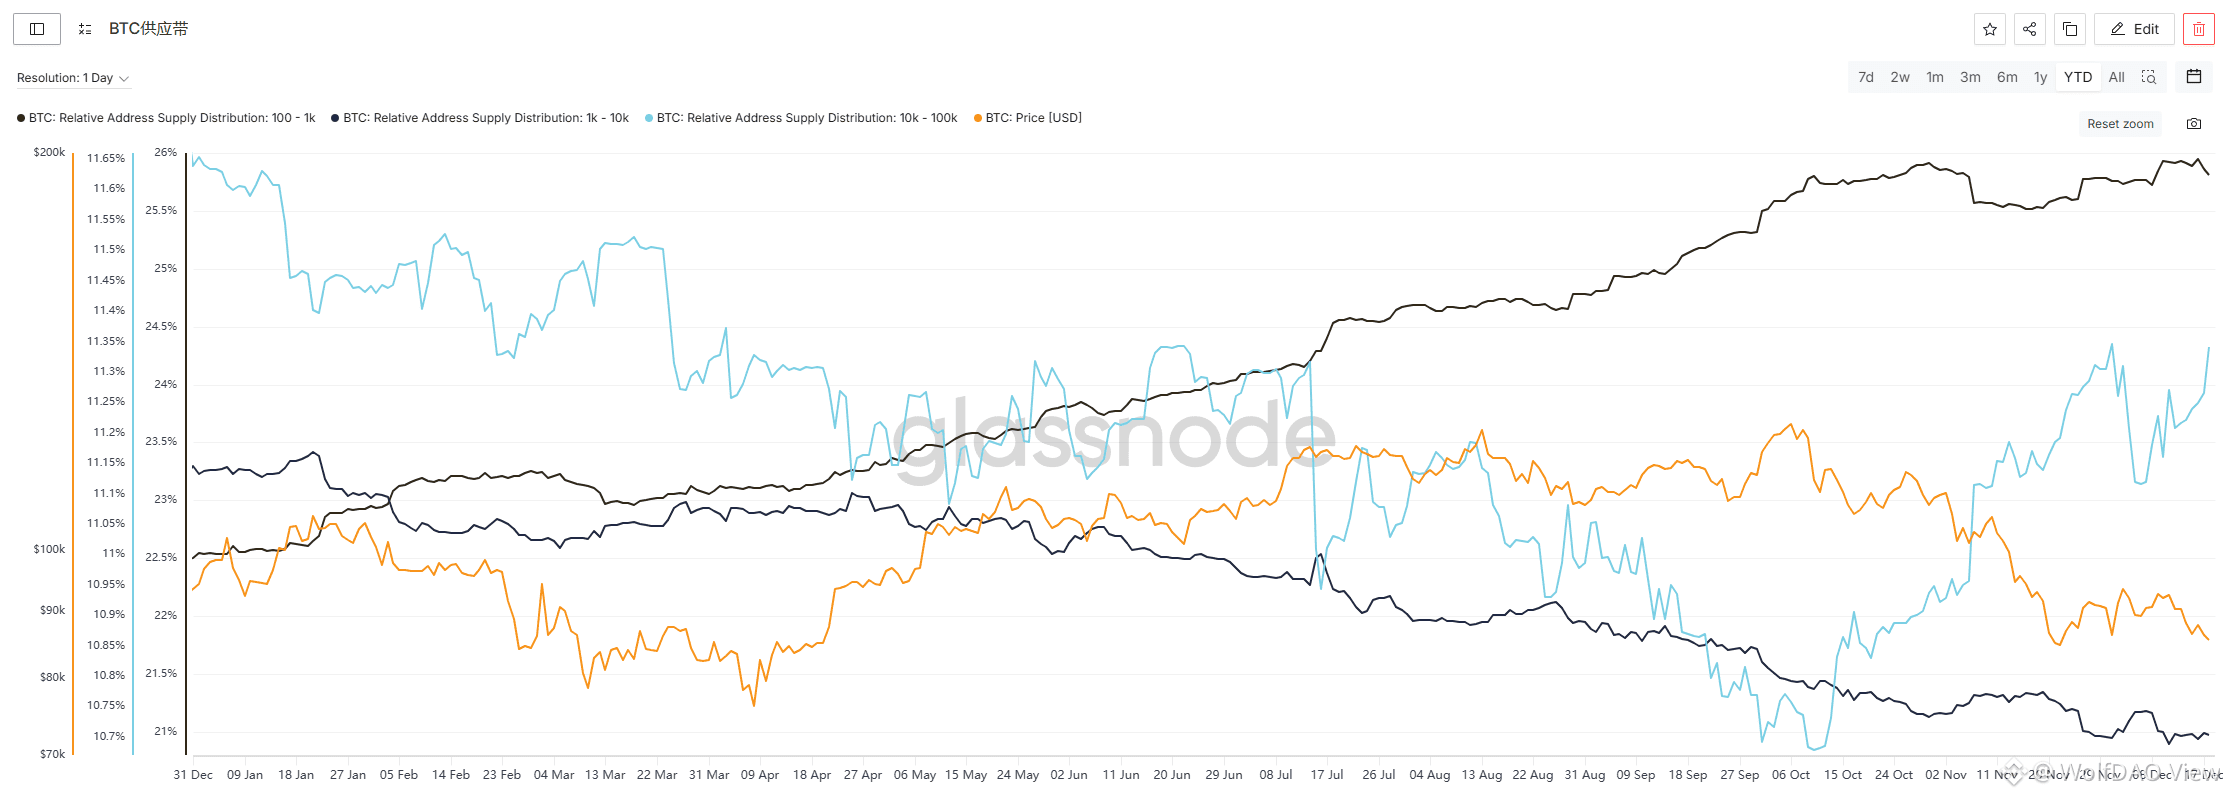Delete chart with the red trash icon
2228x797 pixels.
(x=2199, y=29)
